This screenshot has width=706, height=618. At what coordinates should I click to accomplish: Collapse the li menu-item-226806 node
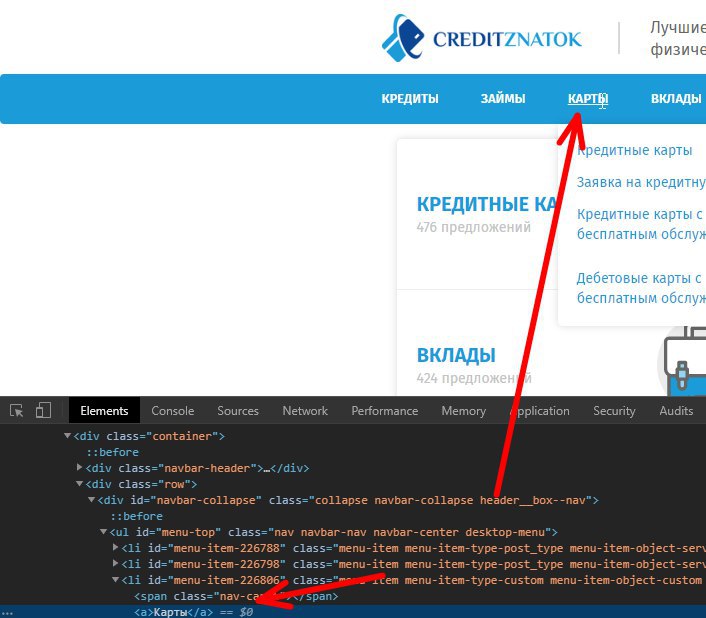[x=116, y=580]
